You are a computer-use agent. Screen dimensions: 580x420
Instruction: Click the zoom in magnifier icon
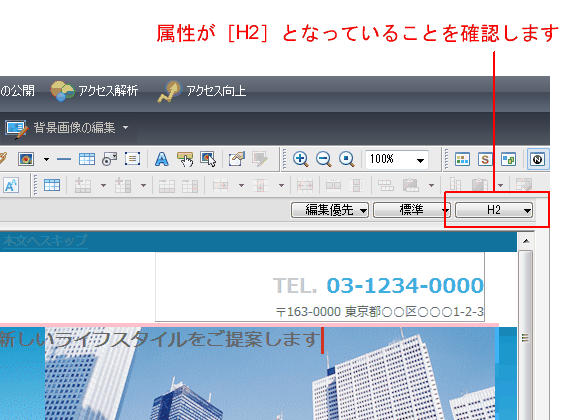[301, 159]
